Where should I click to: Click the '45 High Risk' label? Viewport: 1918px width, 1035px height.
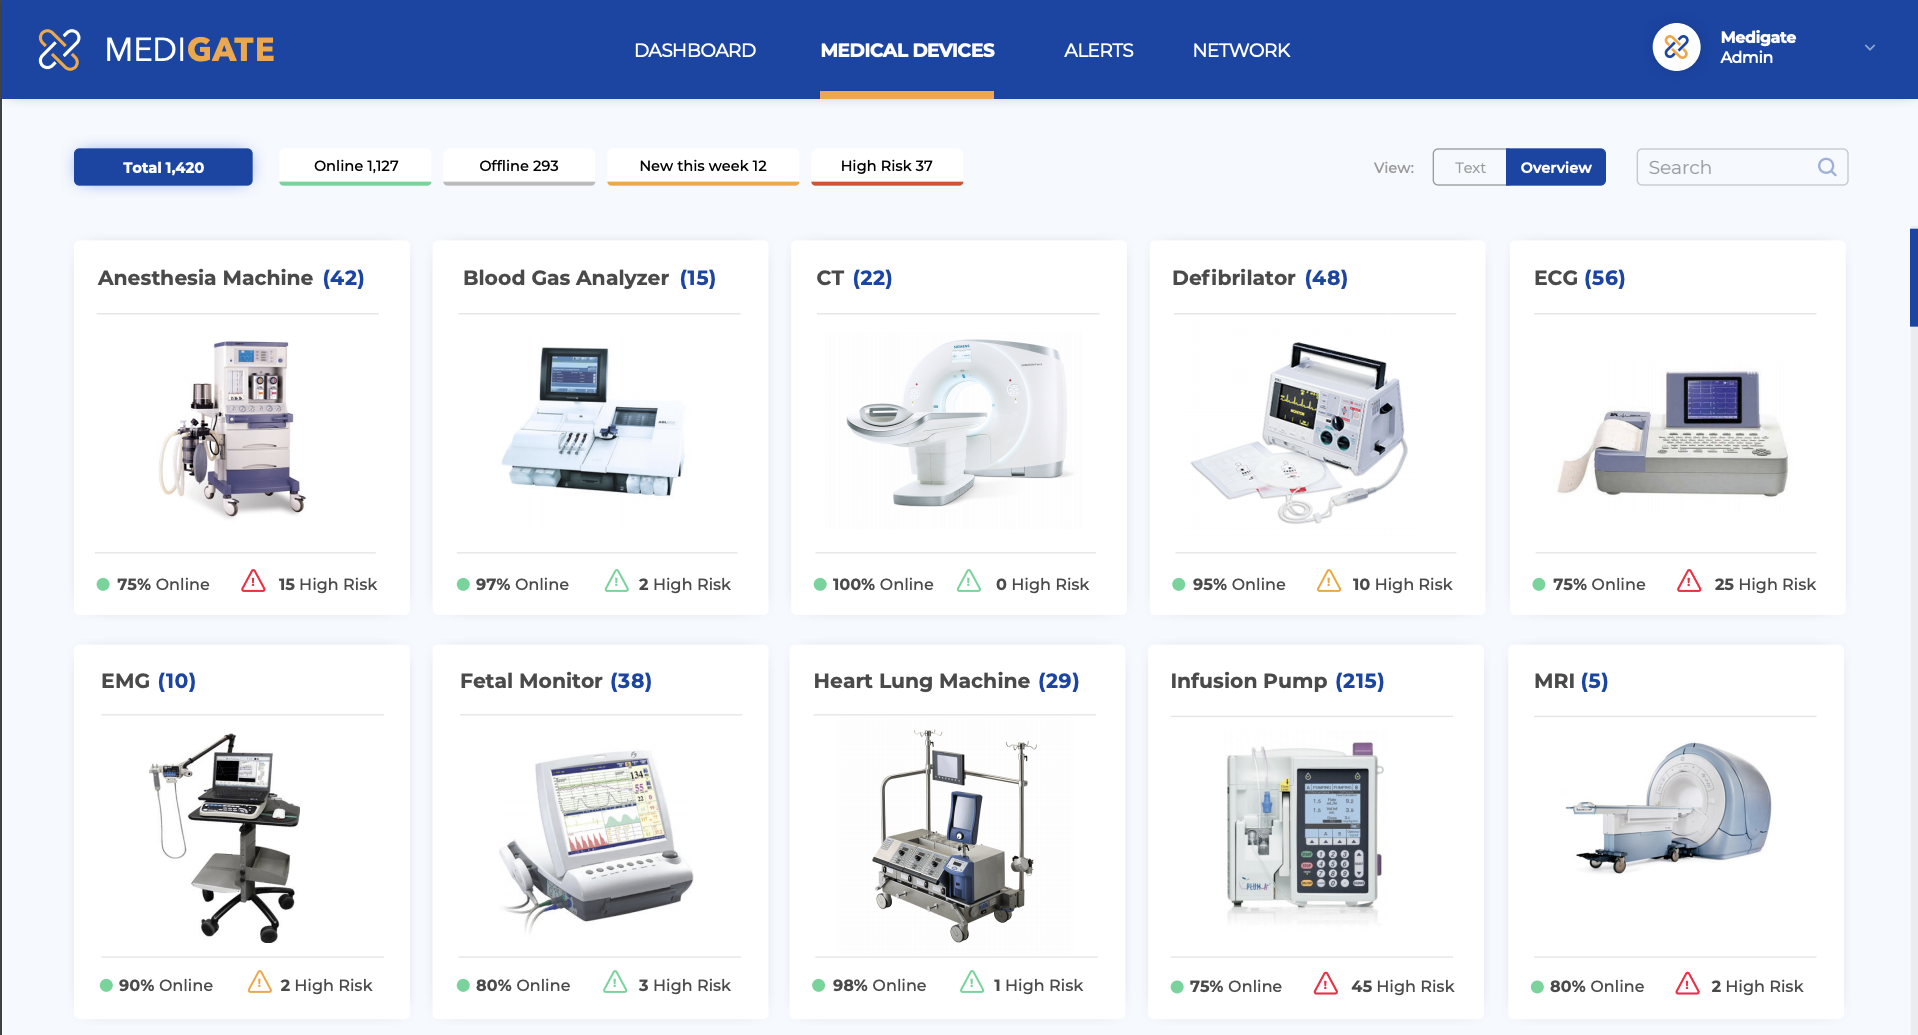tap(1402, 986)
